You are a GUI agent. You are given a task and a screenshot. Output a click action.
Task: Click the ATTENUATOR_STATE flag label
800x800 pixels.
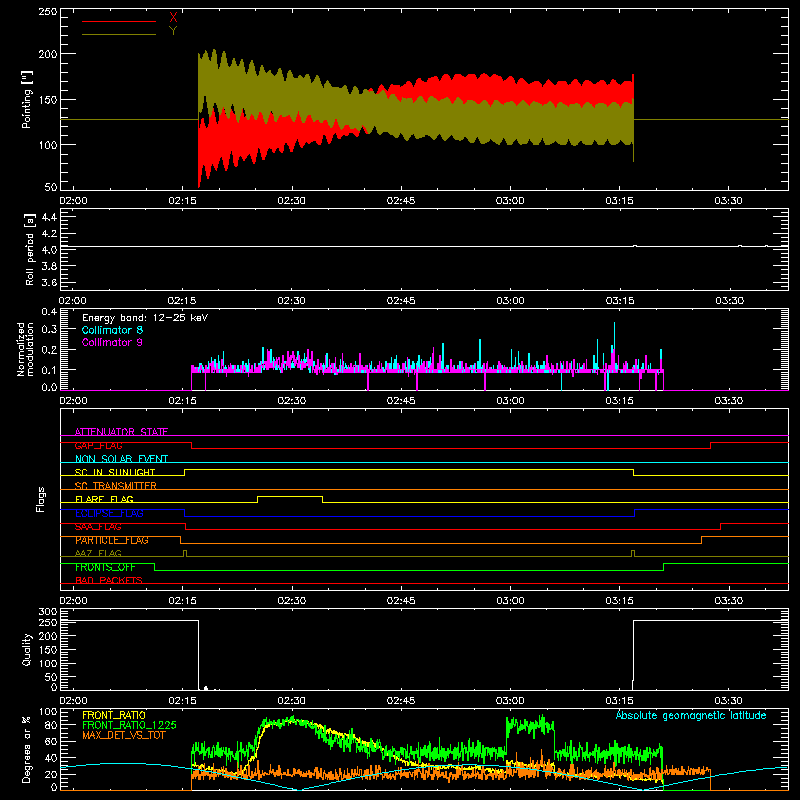(x=121, y=432)
